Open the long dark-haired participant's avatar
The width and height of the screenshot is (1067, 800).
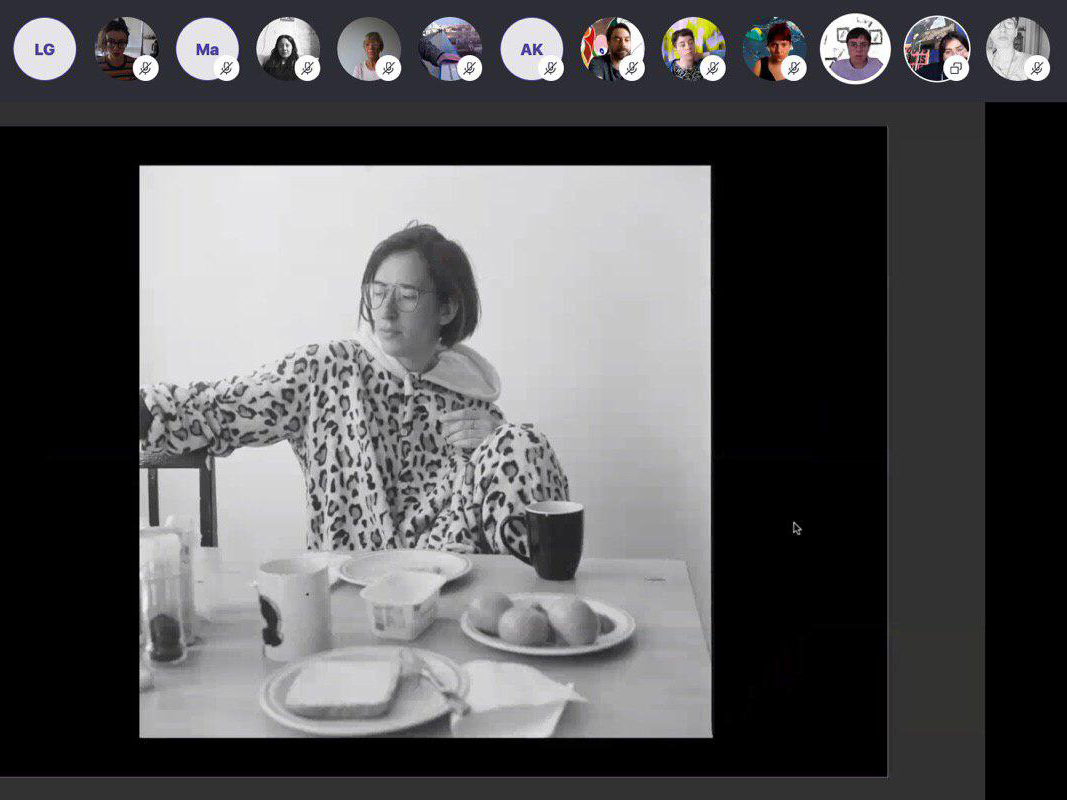tap(288, 49)
